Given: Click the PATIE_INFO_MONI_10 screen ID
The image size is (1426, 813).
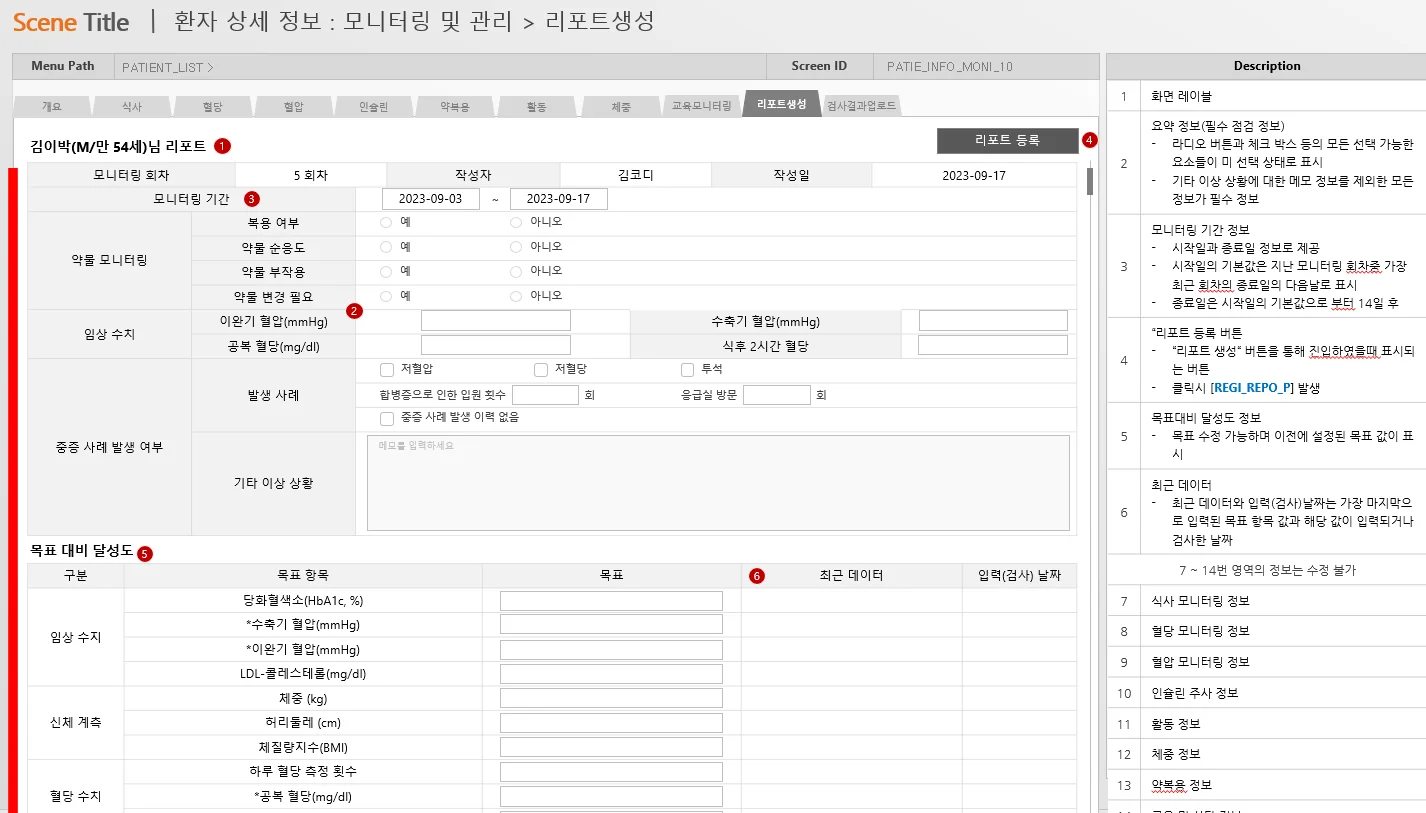Looking at the screenshot, I should 950,67.
